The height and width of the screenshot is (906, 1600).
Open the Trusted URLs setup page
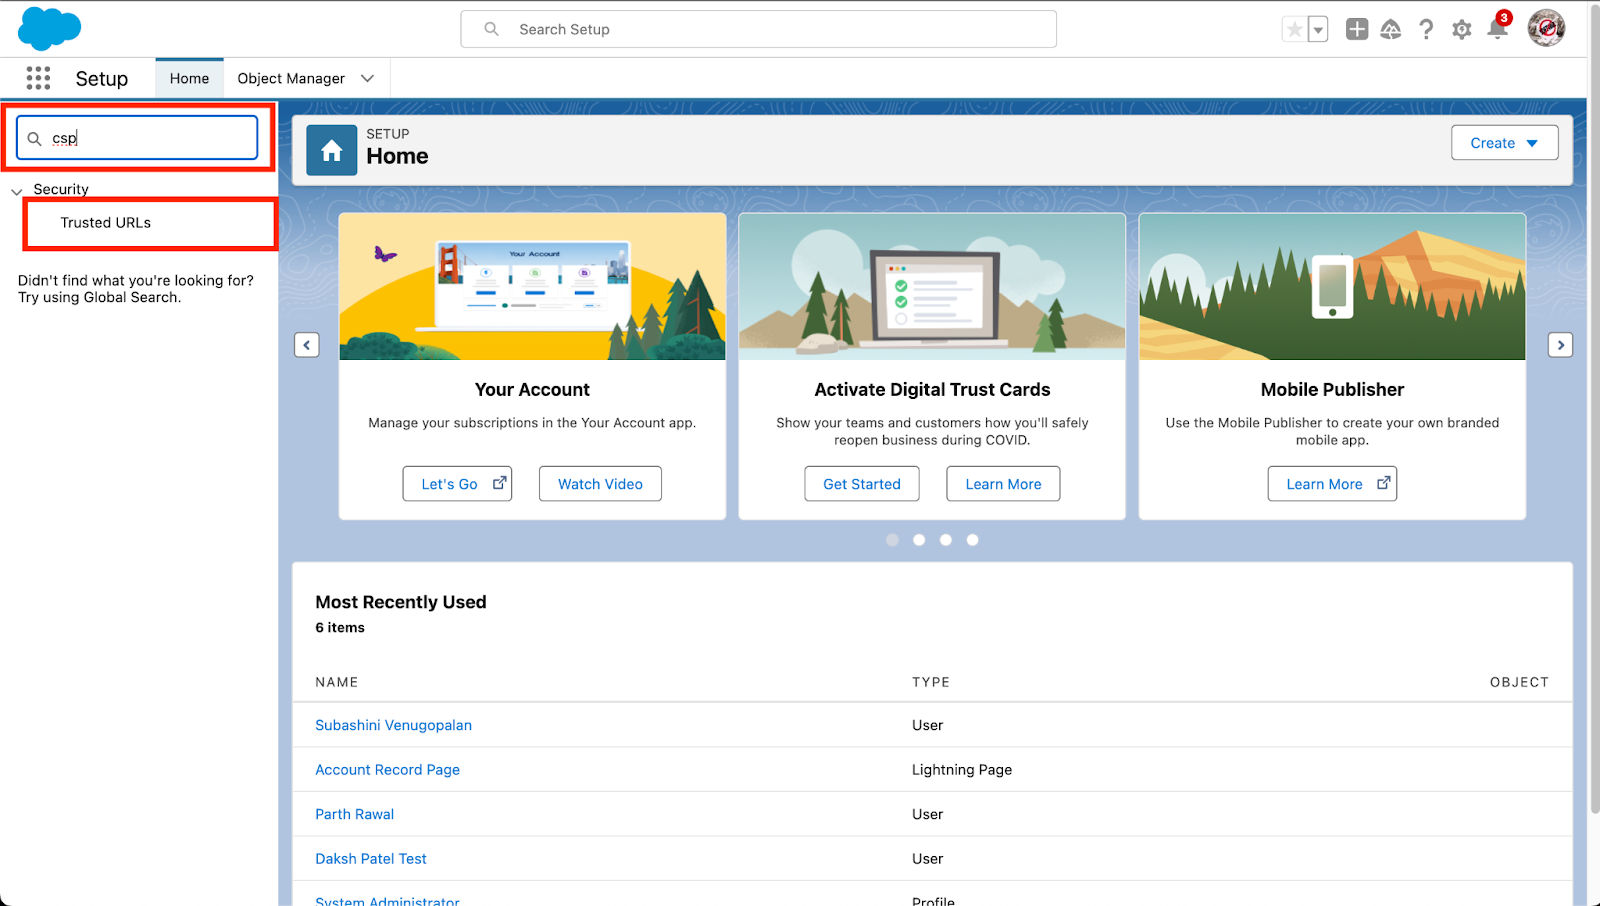click(x=104, y=223)
